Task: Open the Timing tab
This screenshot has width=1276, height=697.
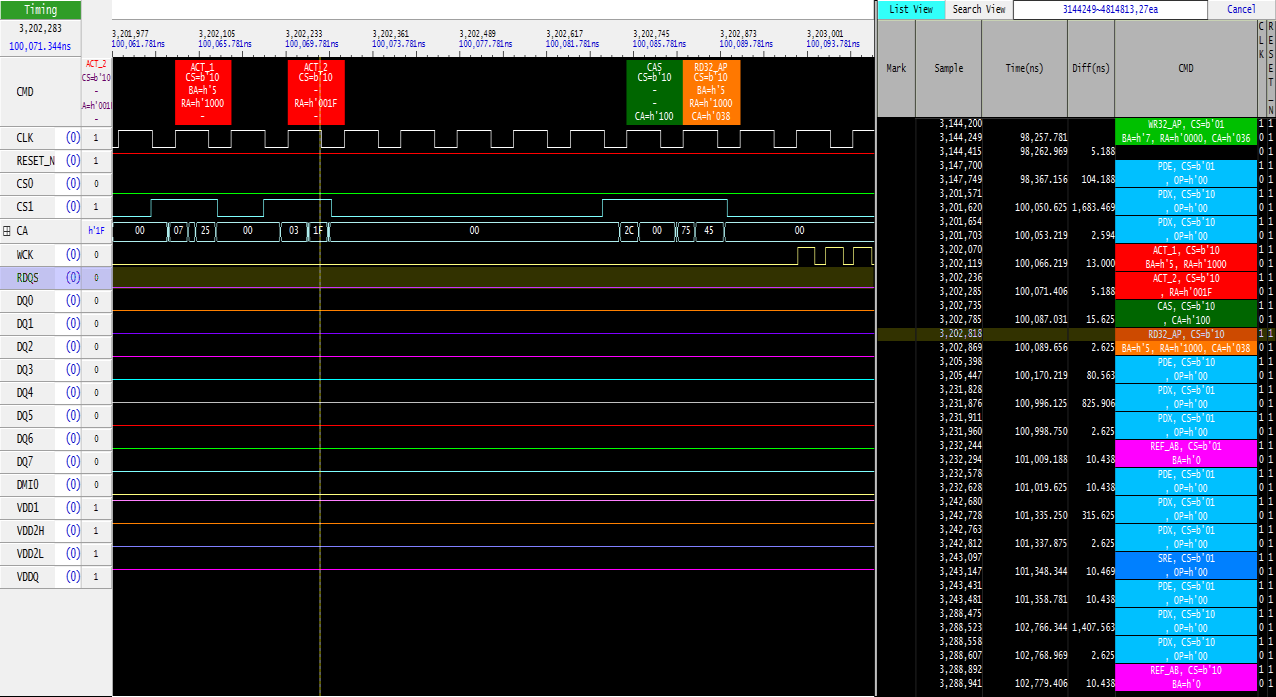Action: pos(41,9)
